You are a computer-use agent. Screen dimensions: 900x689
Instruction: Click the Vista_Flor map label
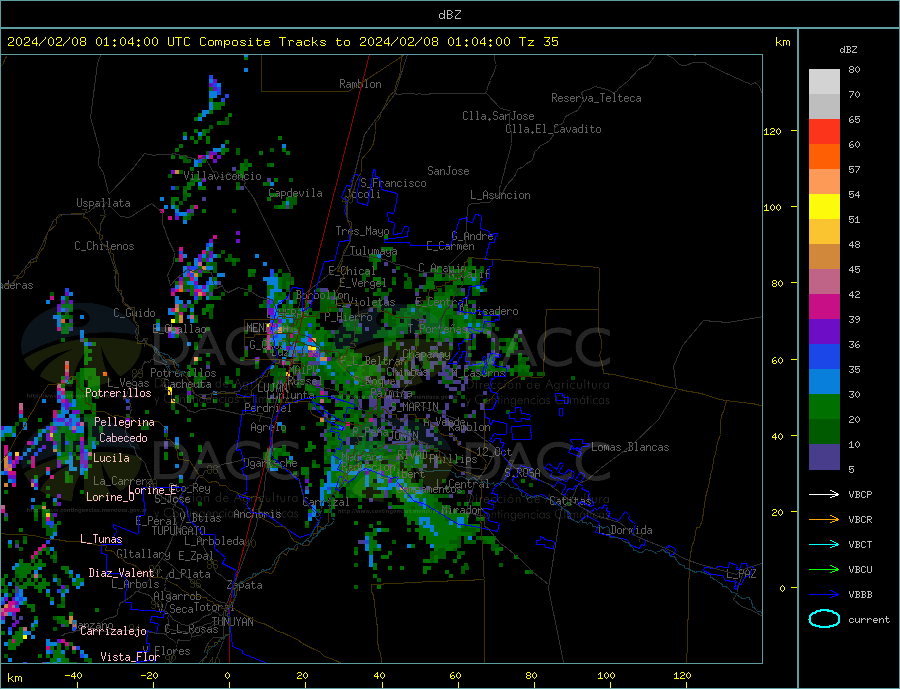[x=130, y=657]
